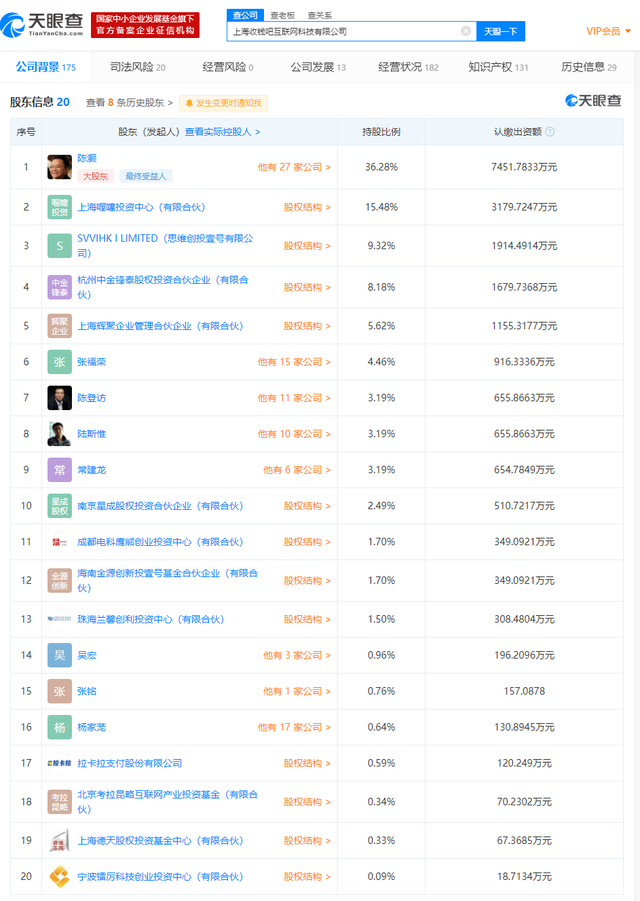This screenshot has width=640, height=901.
Task: Switch to 司法风险 tab
Action: (138, 67)
